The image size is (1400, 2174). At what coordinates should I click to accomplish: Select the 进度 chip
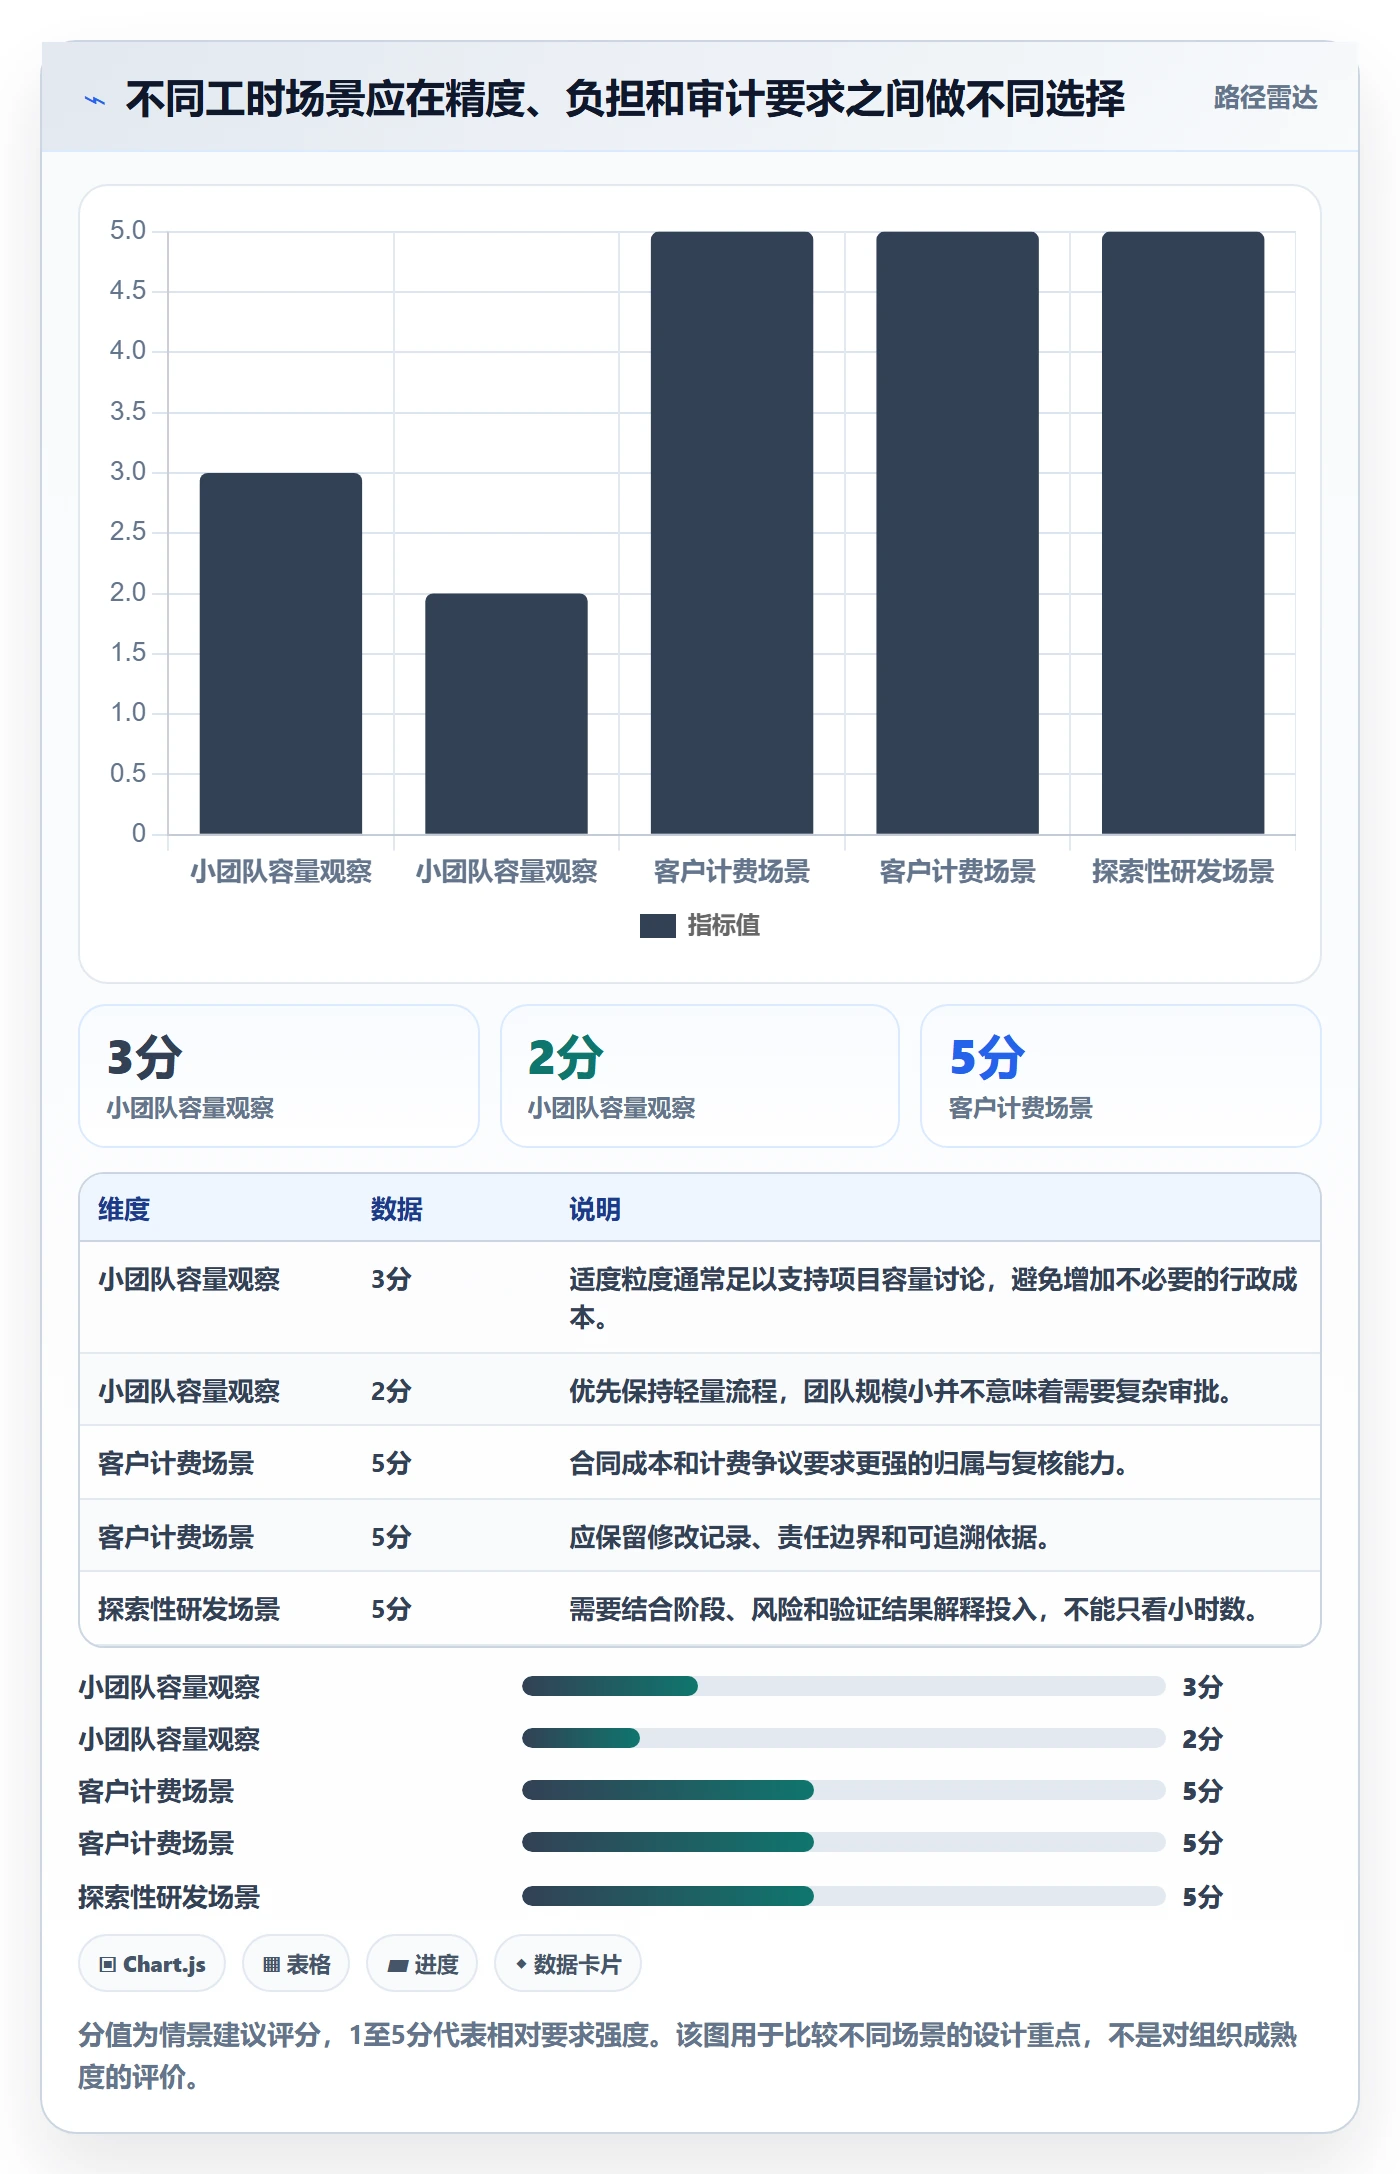click(x=422, y=1964)
